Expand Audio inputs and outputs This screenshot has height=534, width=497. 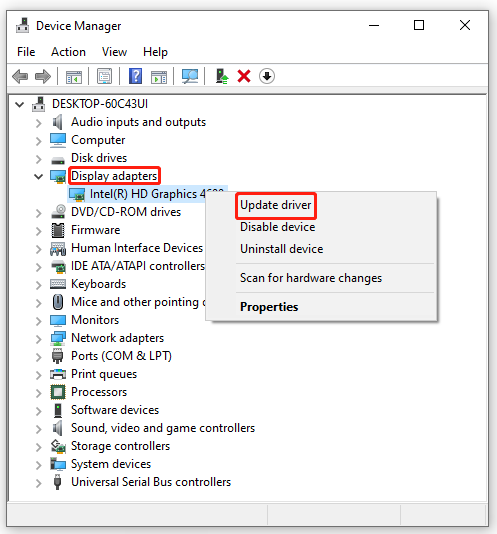[38, 123]
